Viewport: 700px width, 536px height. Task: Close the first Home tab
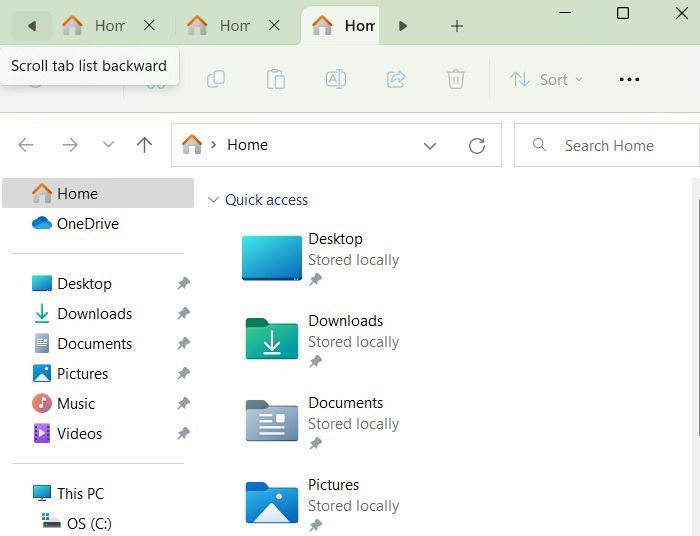[149, 25]
